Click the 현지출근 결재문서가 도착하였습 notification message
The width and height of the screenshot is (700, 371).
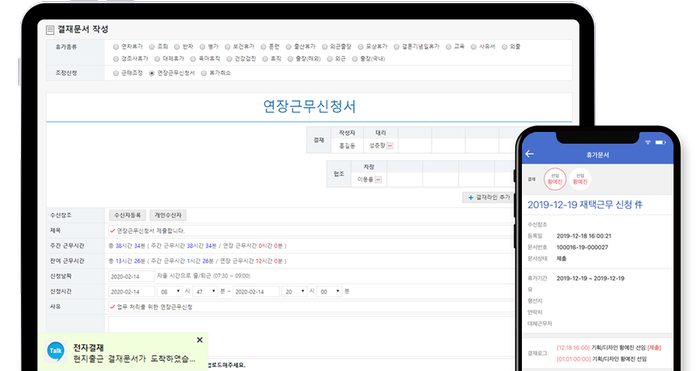point(134,358)
